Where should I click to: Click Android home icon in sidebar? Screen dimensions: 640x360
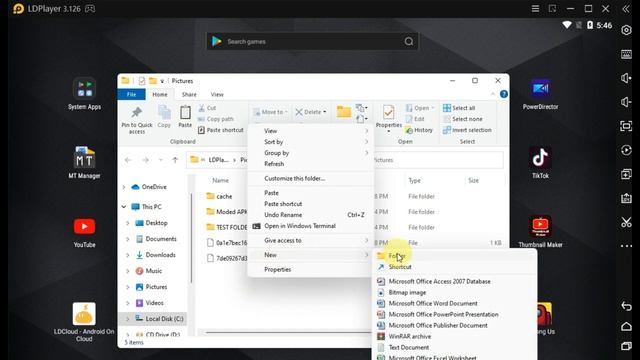click(626, 327)
